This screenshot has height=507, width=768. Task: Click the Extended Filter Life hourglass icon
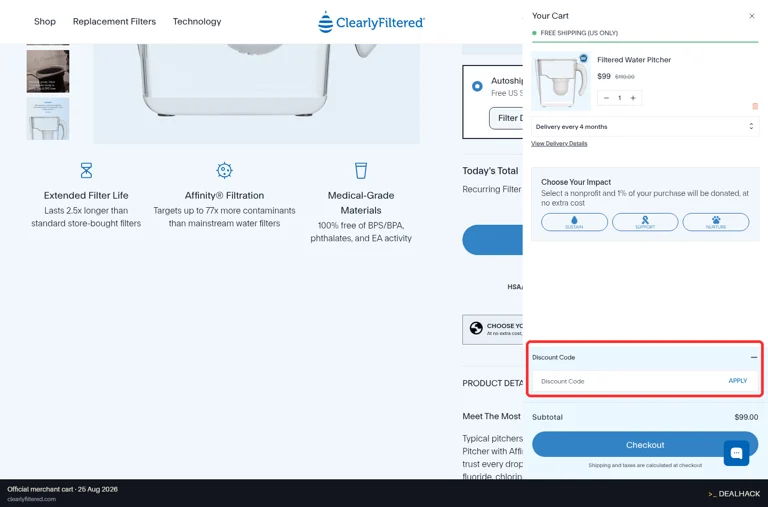tap(86, 170)
